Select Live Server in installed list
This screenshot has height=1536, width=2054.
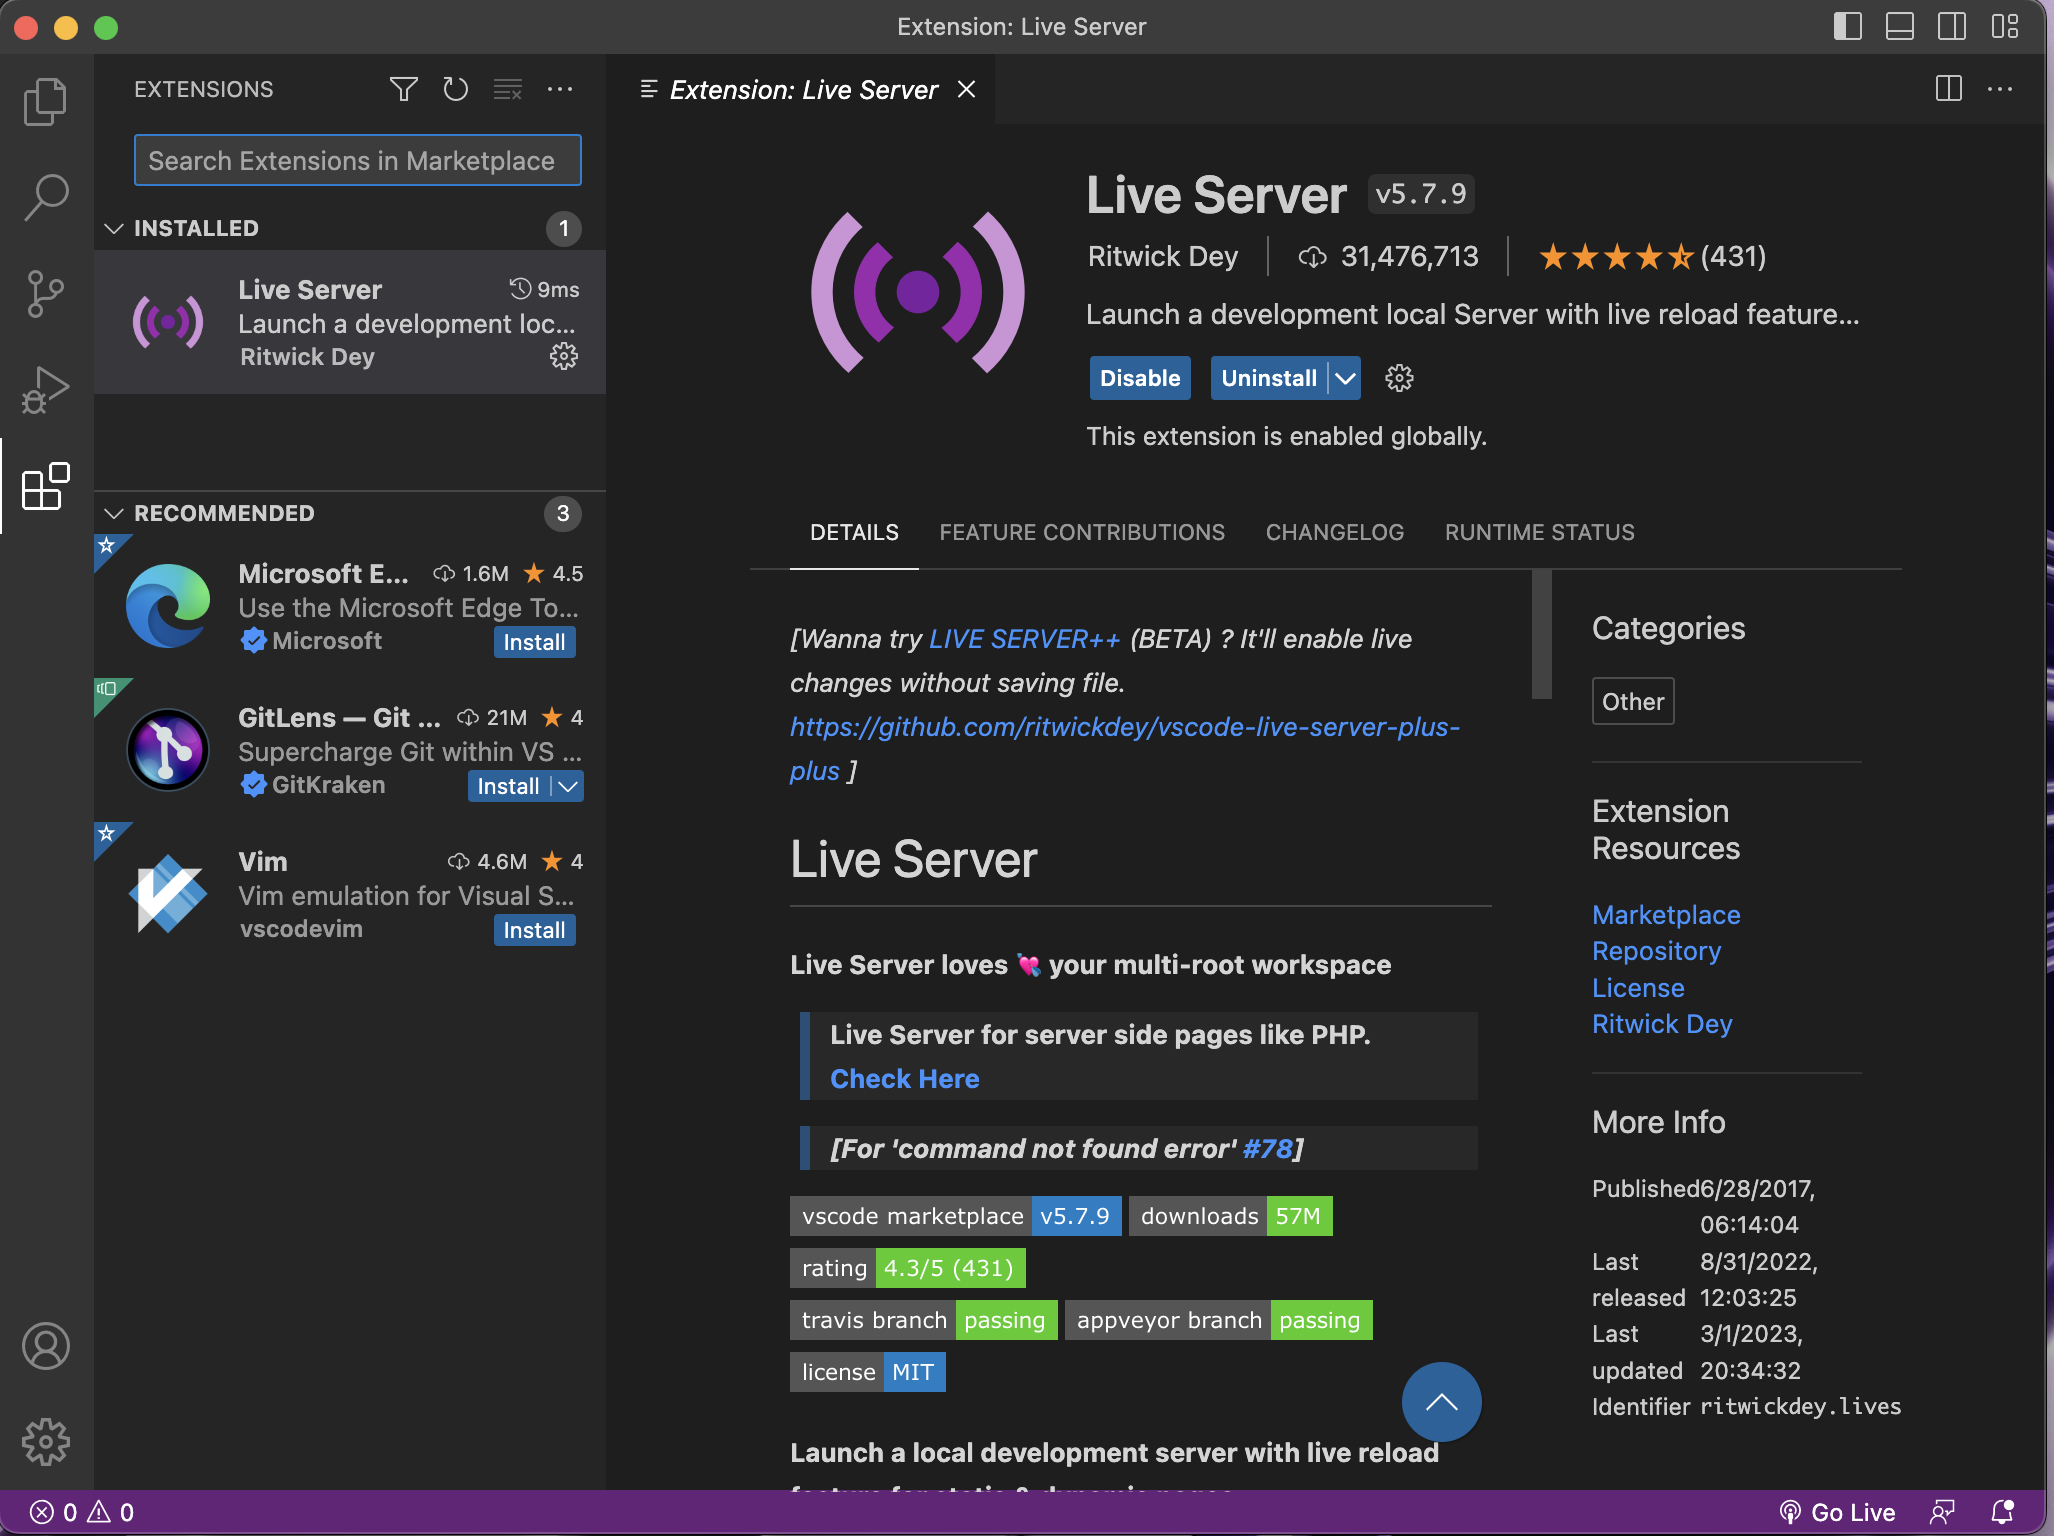[x=350, y=322]
